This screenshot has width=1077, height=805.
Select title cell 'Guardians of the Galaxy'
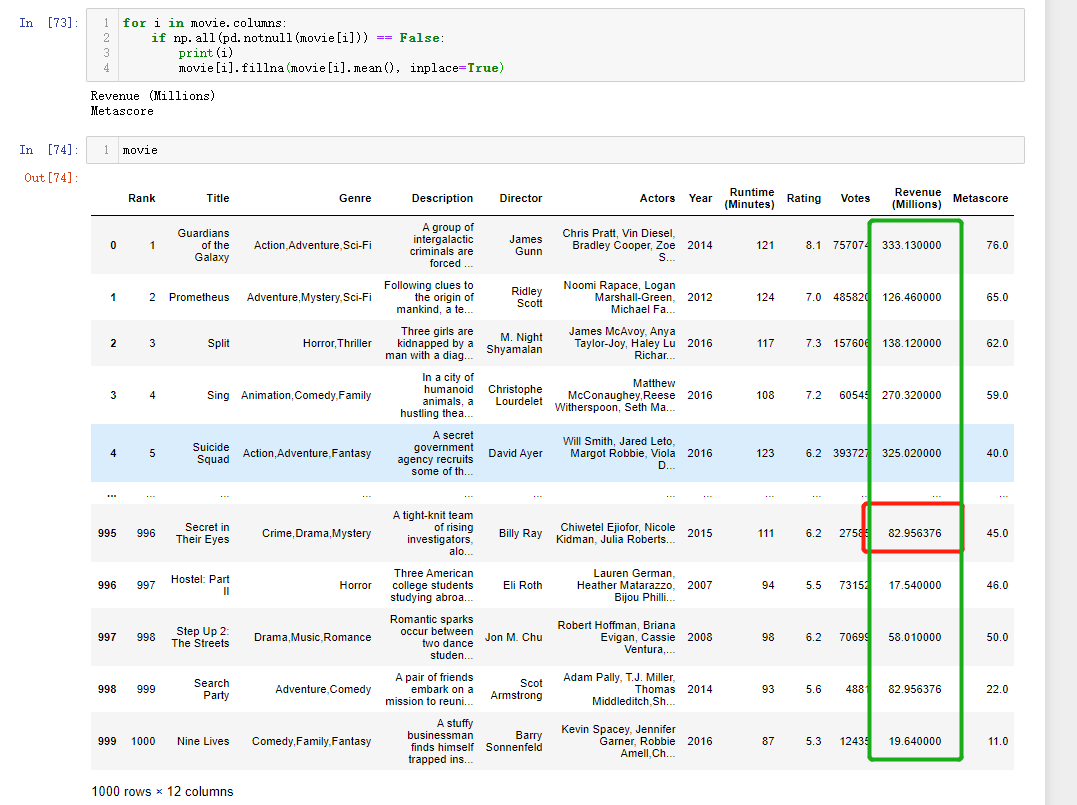(x=203, y=245)
